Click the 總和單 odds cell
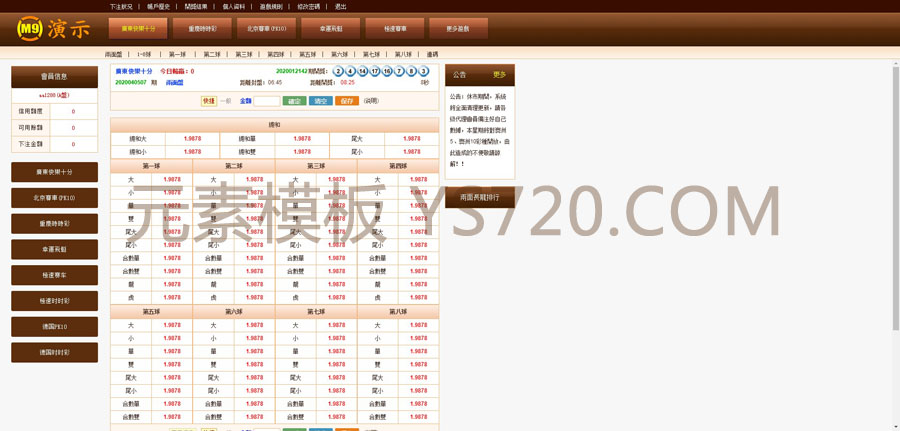This screenshot has height=431, width=900. pos(302,139)
